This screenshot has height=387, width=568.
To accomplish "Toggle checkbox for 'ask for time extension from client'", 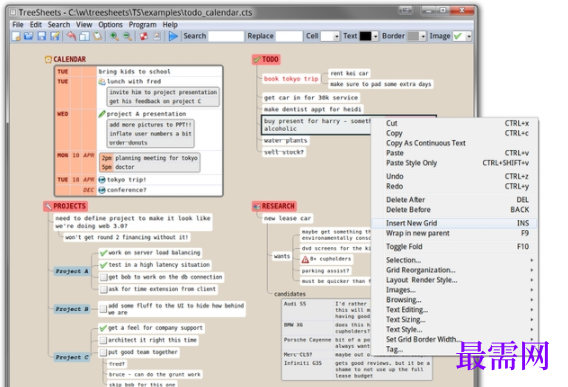I will pos(104,289).
